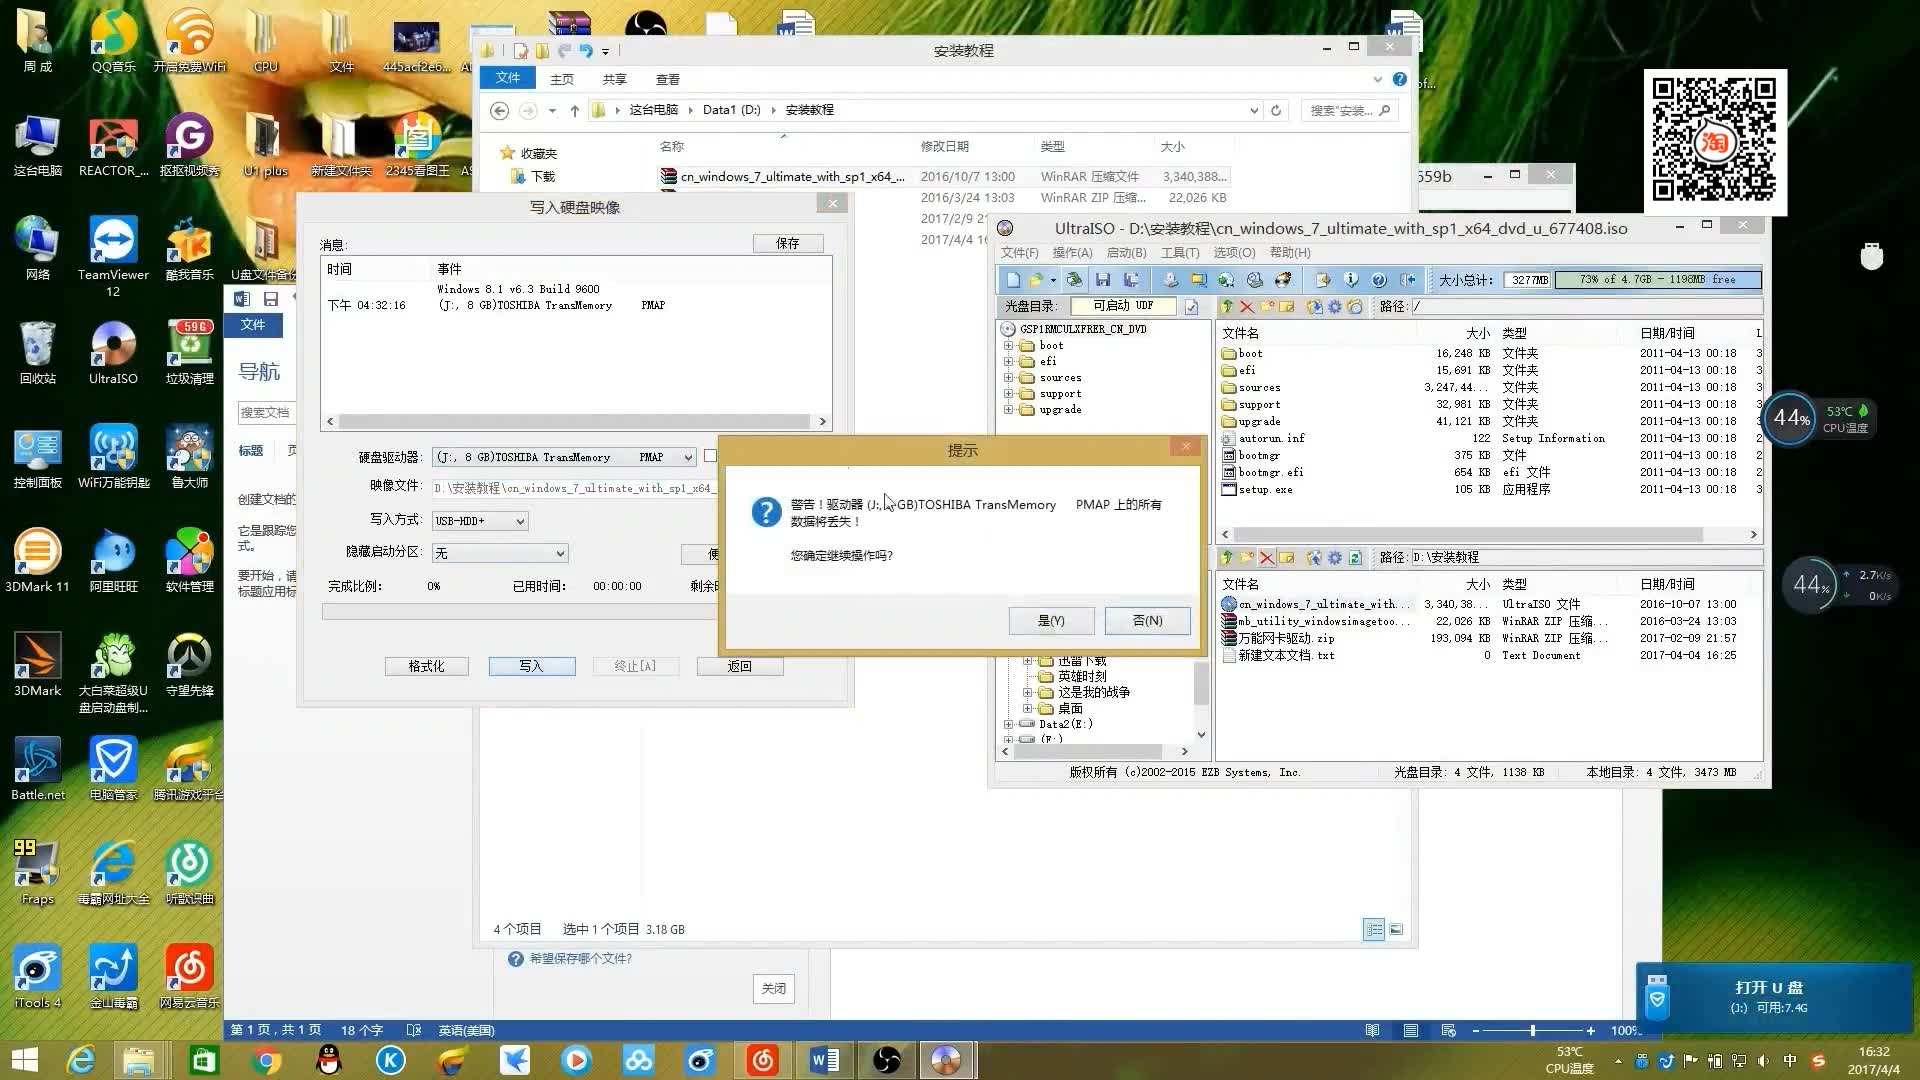Open the 帮助(H) menu in UltraISO
Image resolution: width=1920 pixels, height=1080 pixels.
click(1290, 253)
